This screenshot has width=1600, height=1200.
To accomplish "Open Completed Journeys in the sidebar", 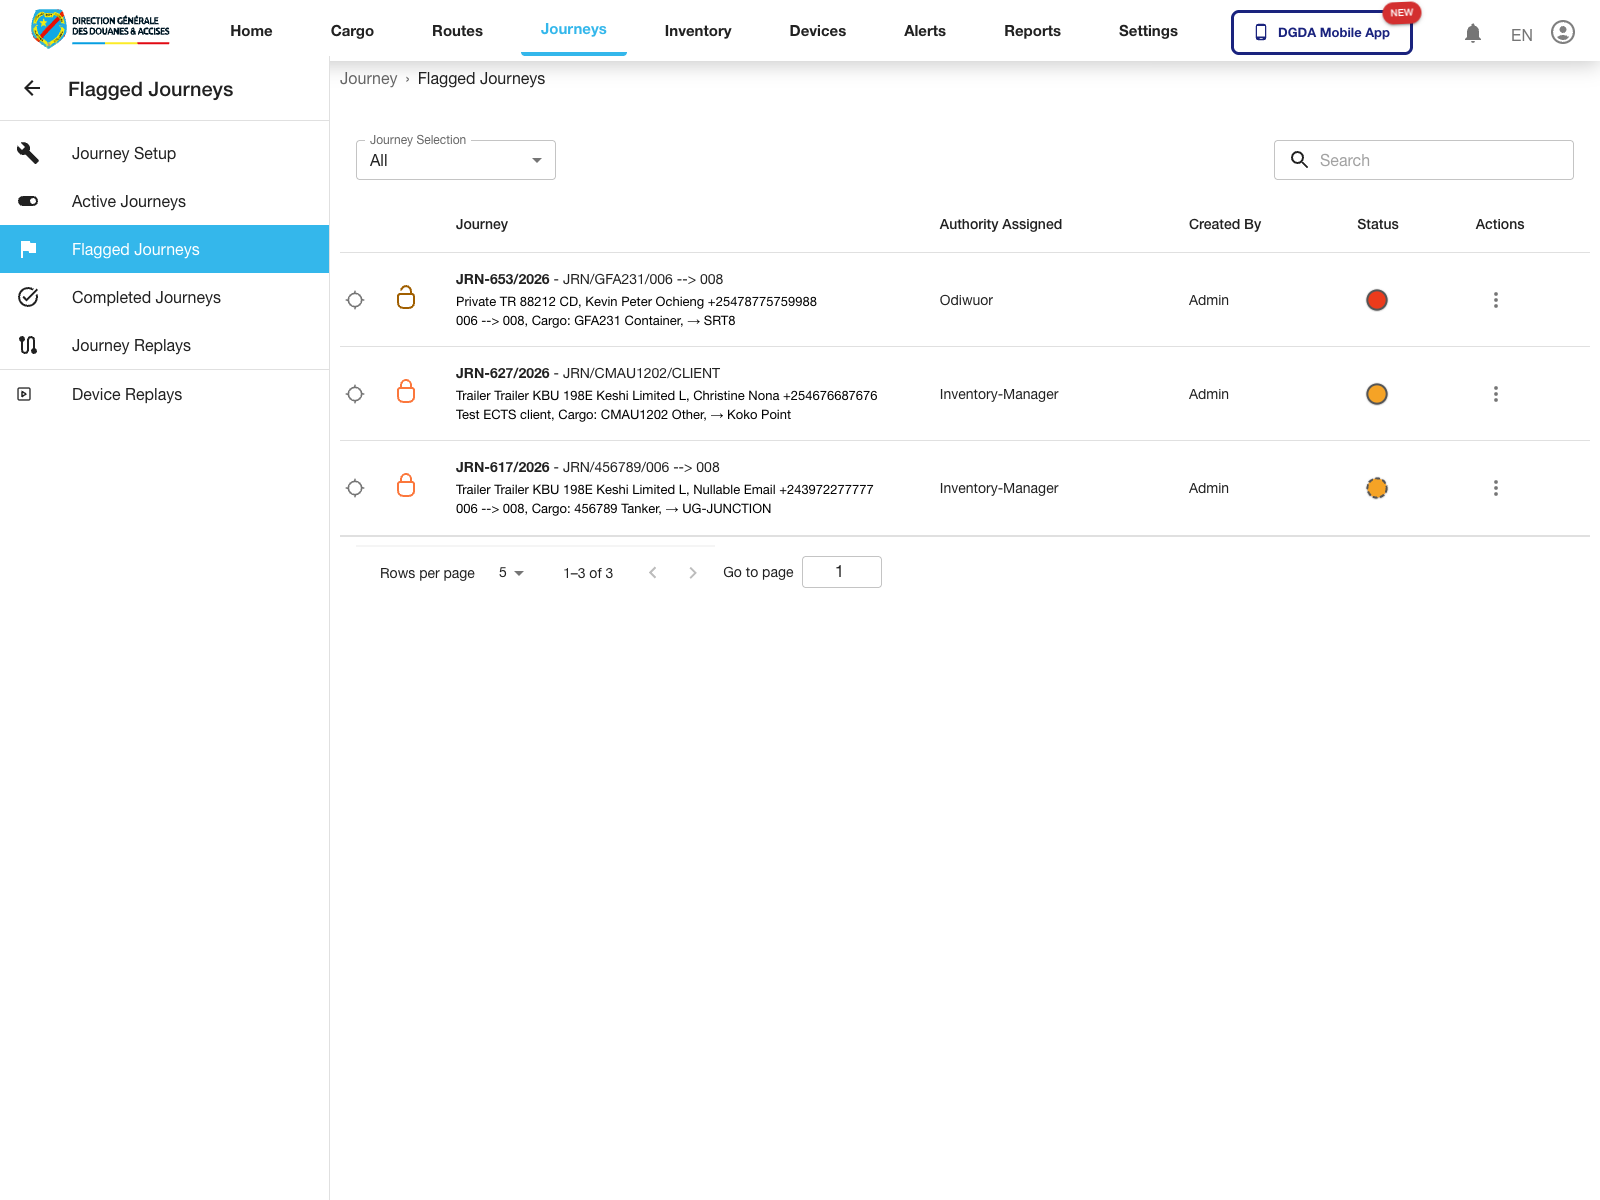I will tap(146, 297).
